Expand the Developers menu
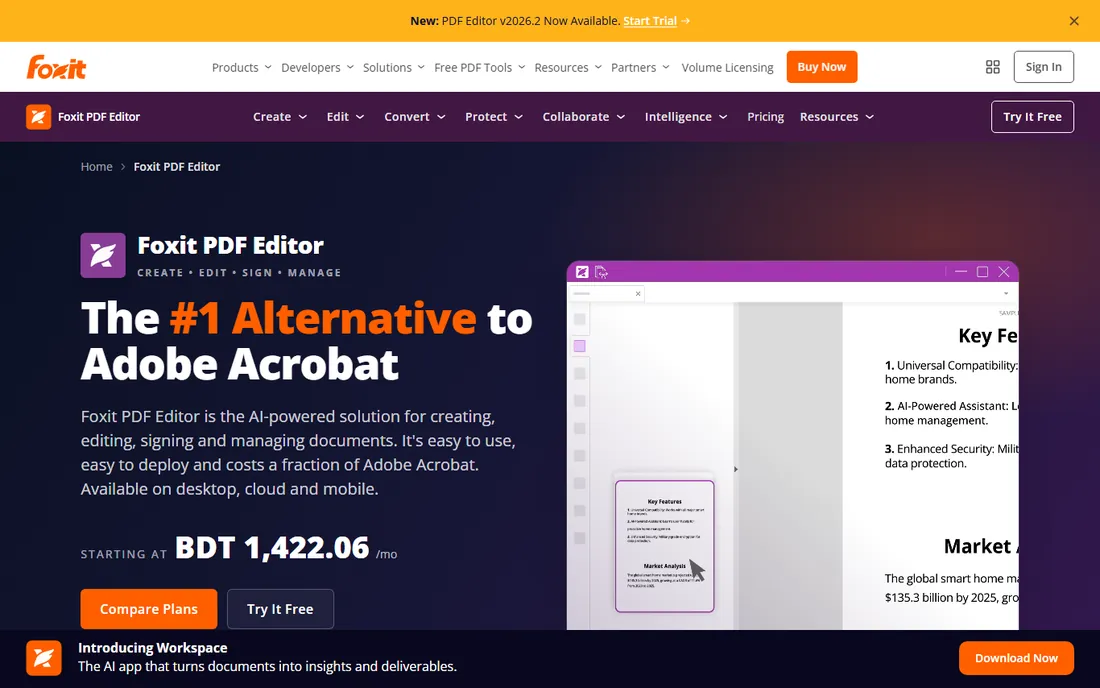 [x=317, y=67]
